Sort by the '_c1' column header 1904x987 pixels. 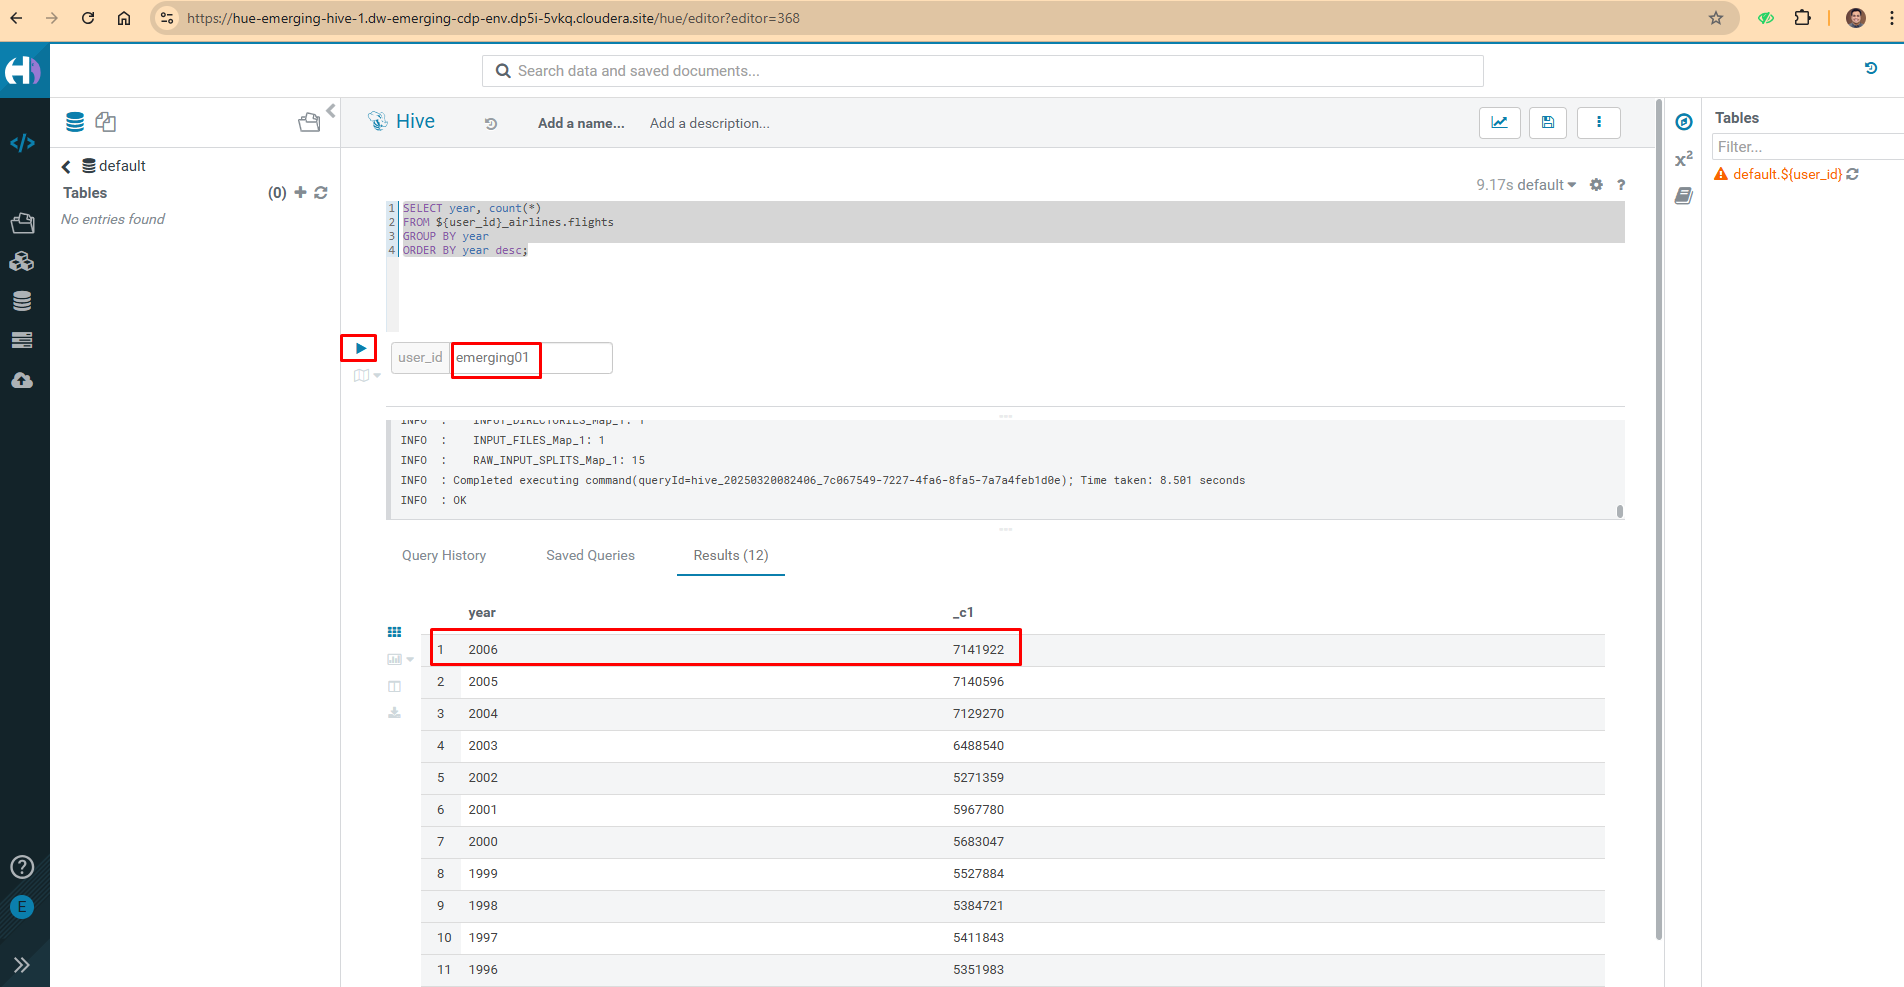[963, 612]
